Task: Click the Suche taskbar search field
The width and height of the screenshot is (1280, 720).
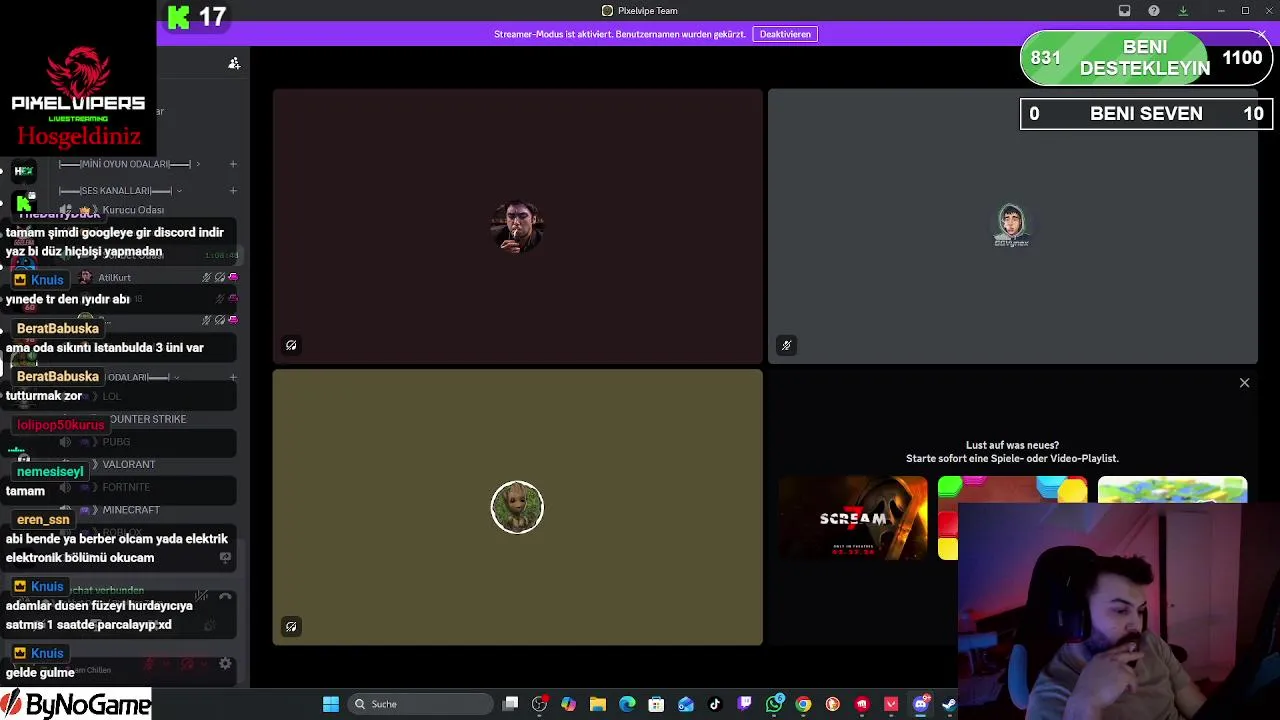Action: tap(421, 704)
